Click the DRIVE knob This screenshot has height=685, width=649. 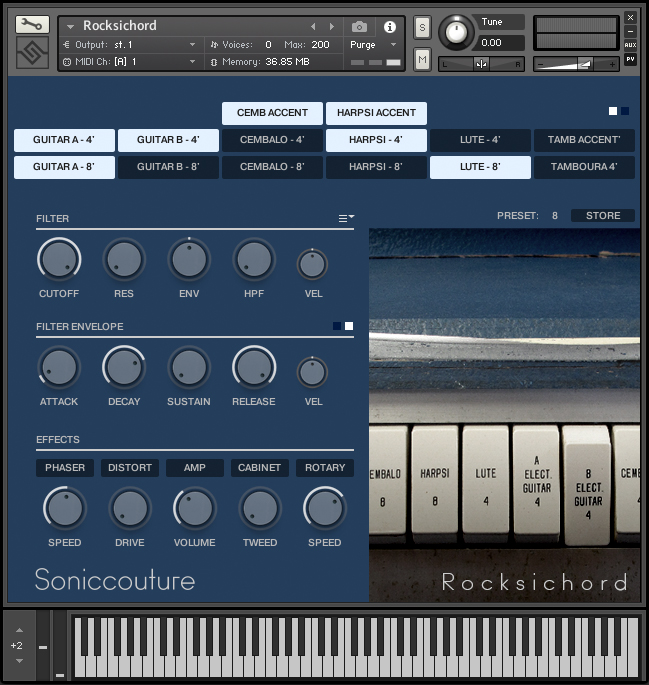[130, 509]
